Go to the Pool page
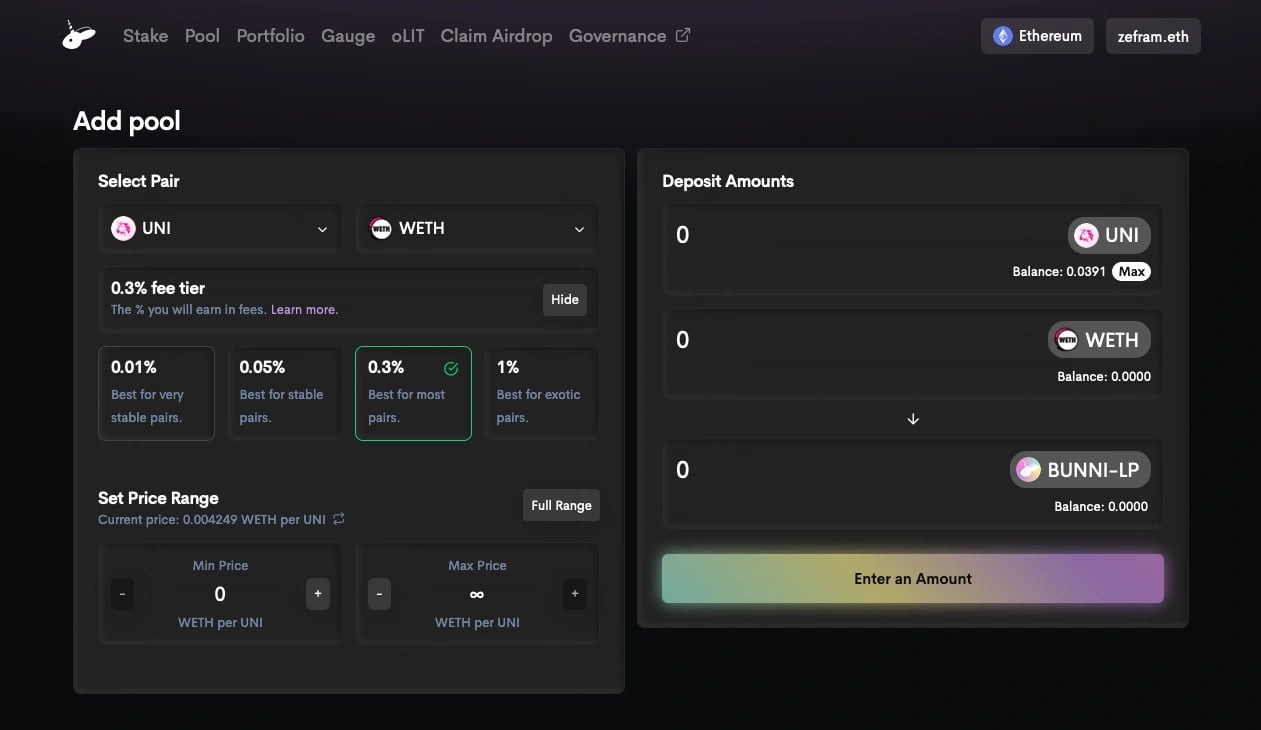 (202, 35)
